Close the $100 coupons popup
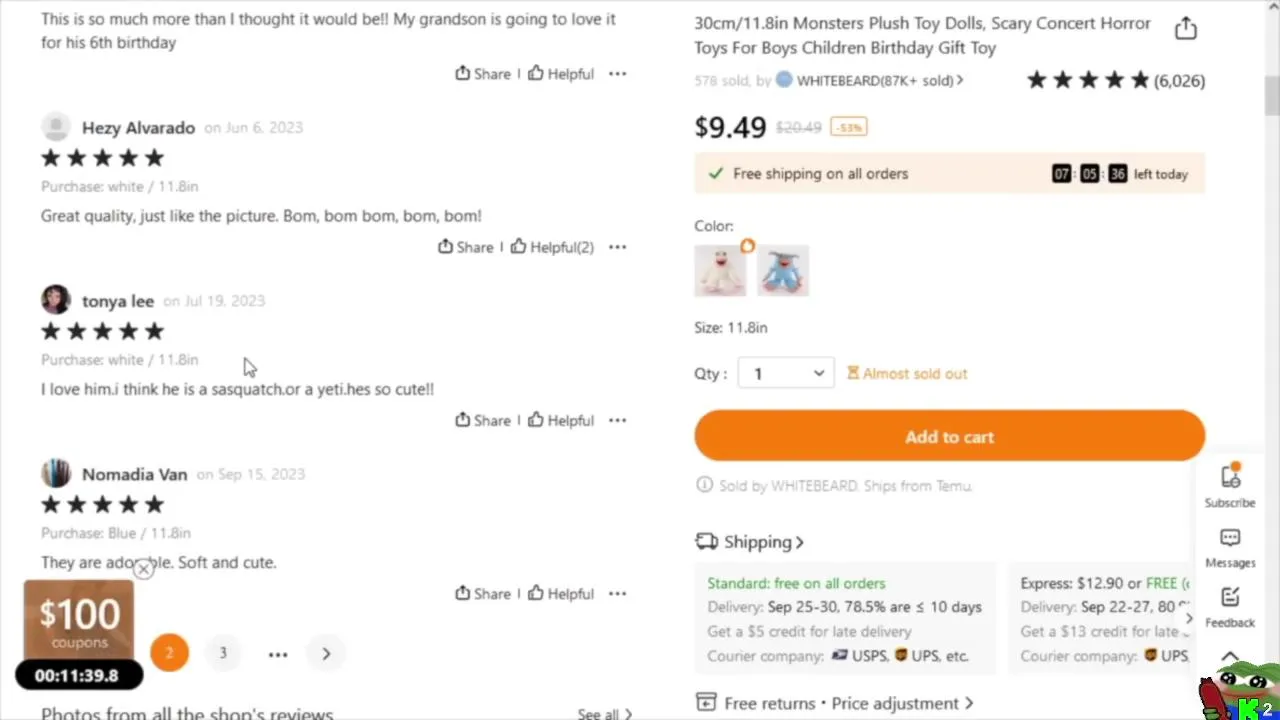The width and height of the screenshot is (1280, 720). point(143,570)
